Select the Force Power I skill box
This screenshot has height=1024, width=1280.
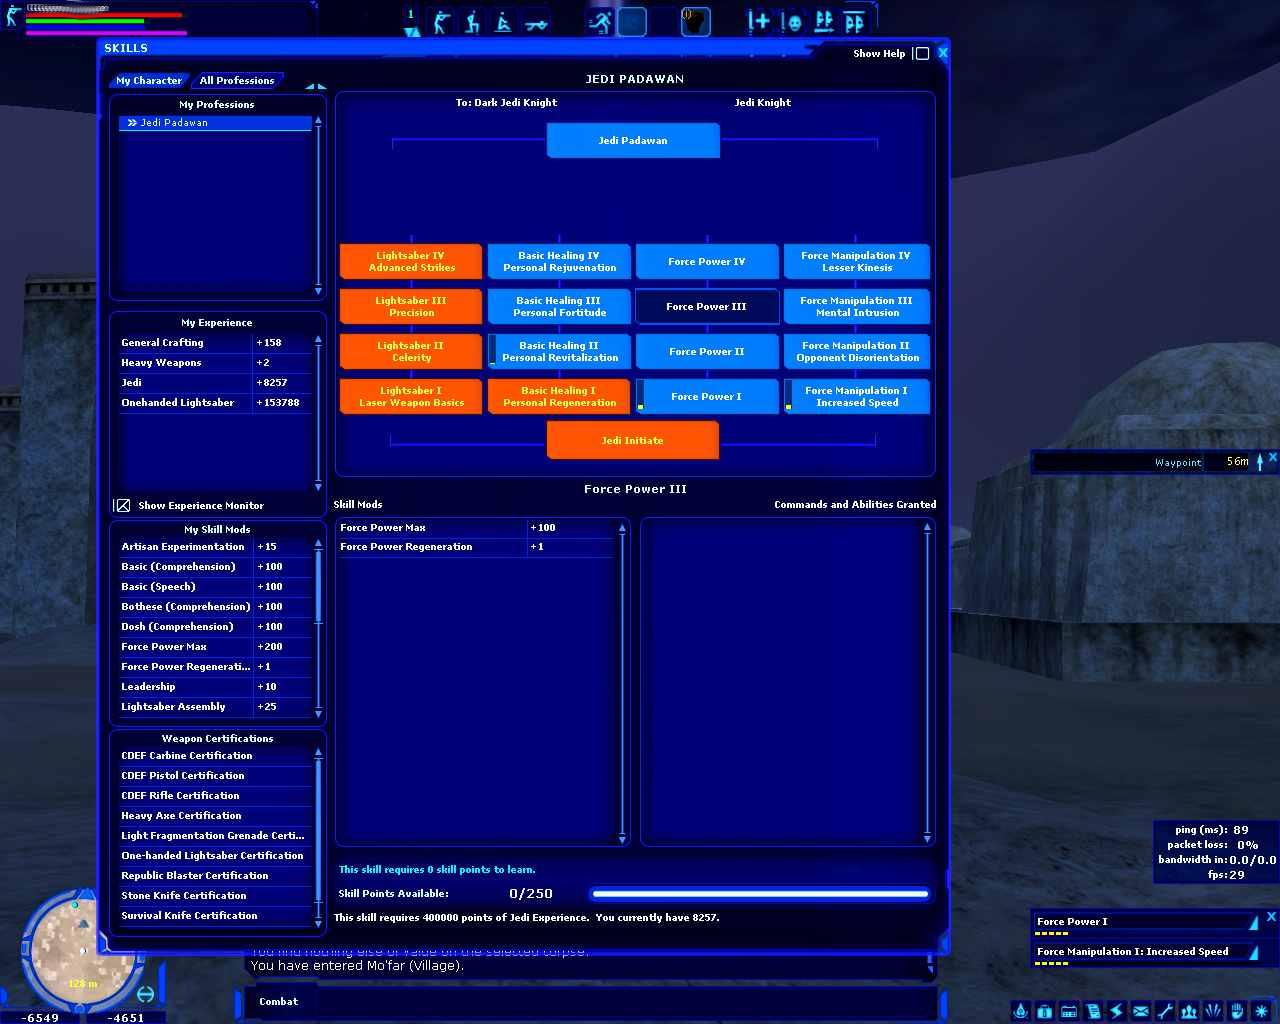(x=707, y=397)
